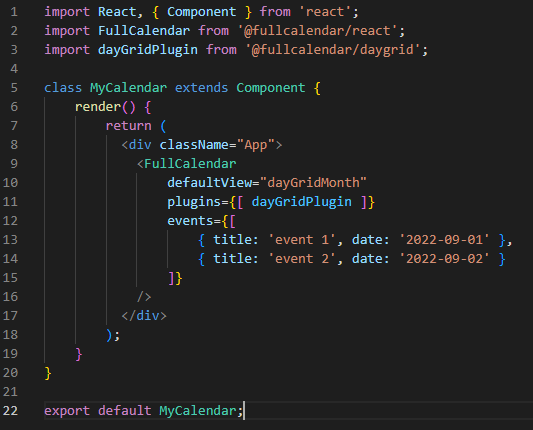Click the className attribute

click(x=194, y=145)
